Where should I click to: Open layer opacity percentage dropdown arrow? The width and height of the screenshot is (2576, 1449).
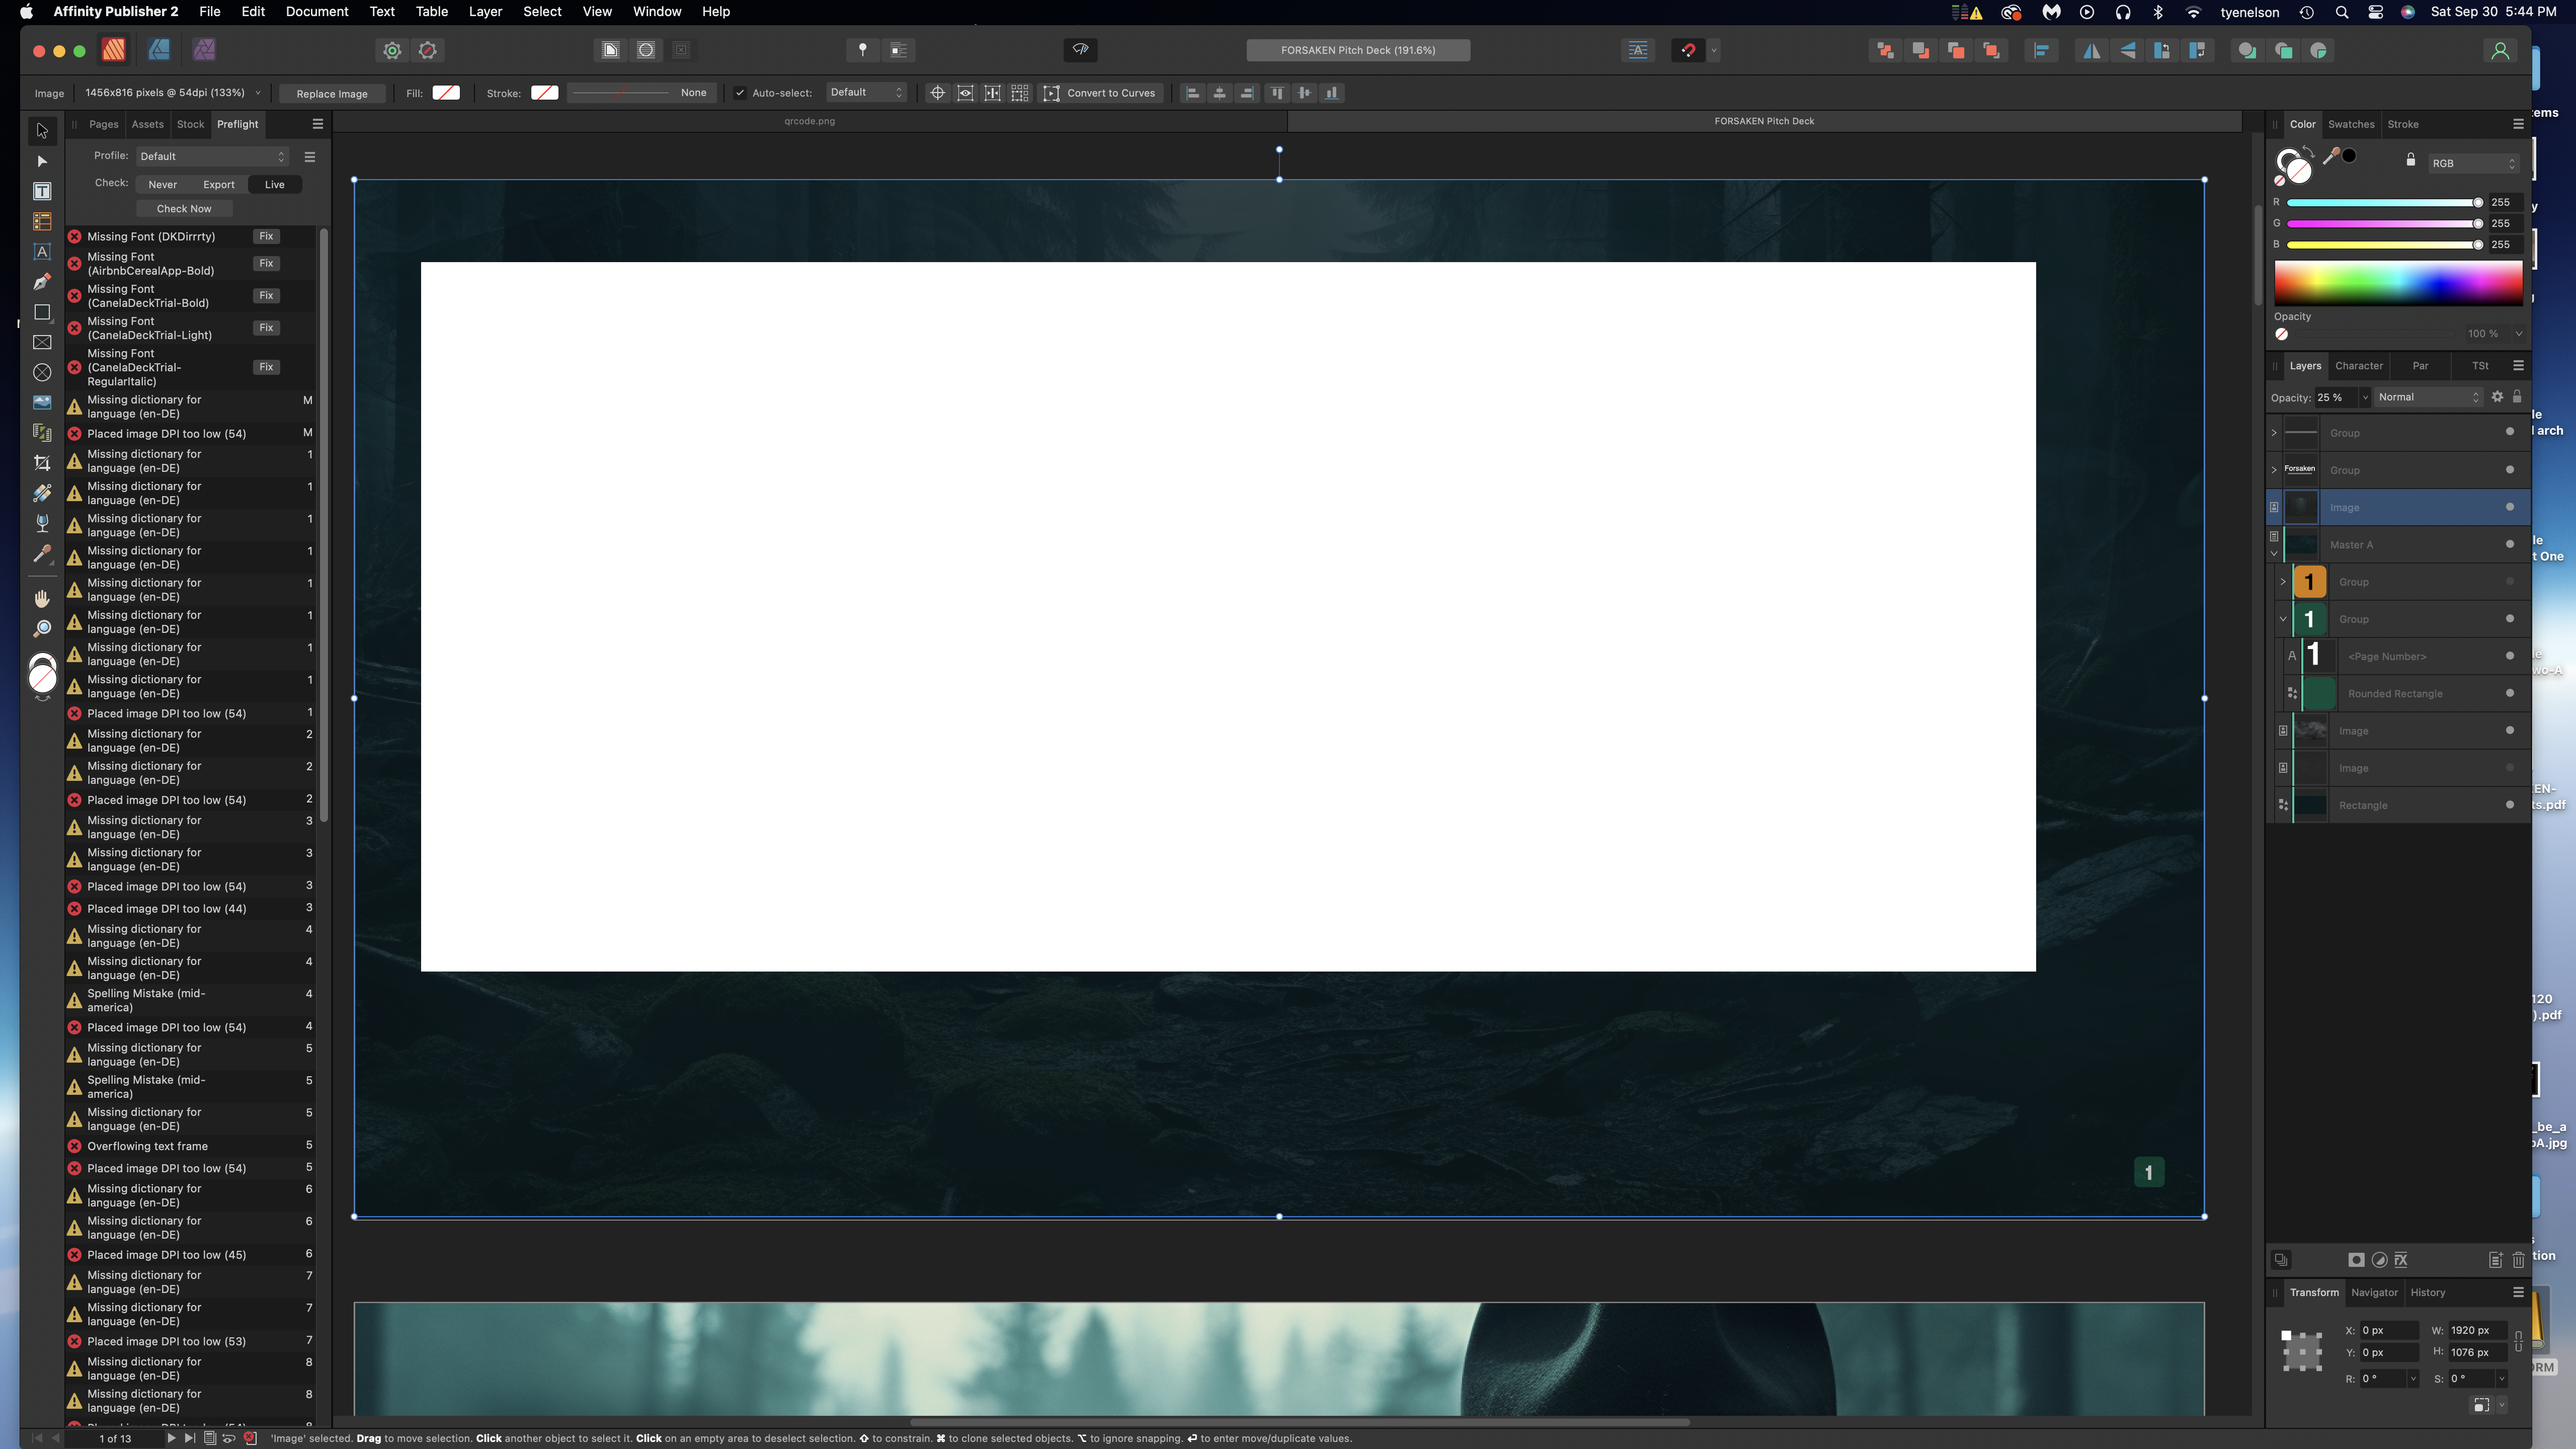[x=2365, y=397]
